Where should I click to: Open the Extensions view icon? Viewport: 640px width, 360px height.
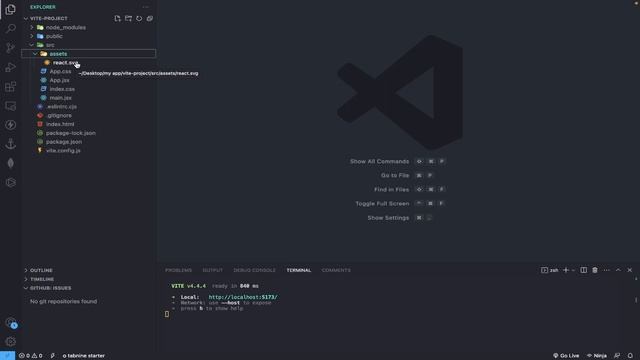coord(11,86)
